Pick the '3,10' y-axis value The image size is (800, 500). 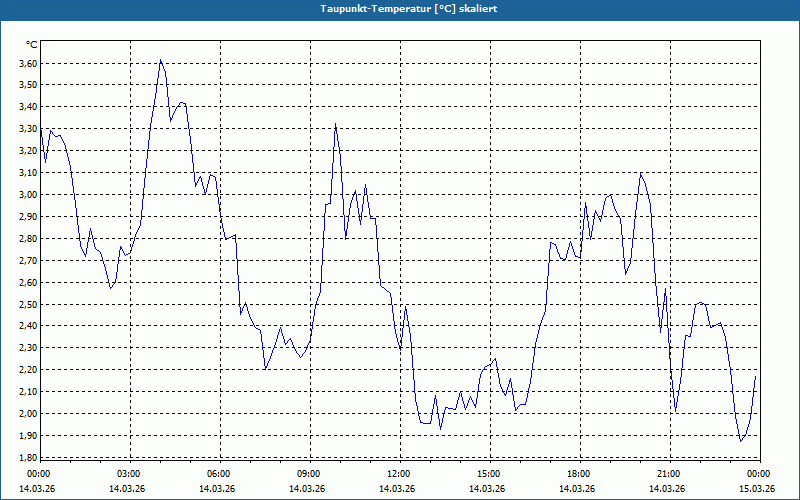click(28, 172)
